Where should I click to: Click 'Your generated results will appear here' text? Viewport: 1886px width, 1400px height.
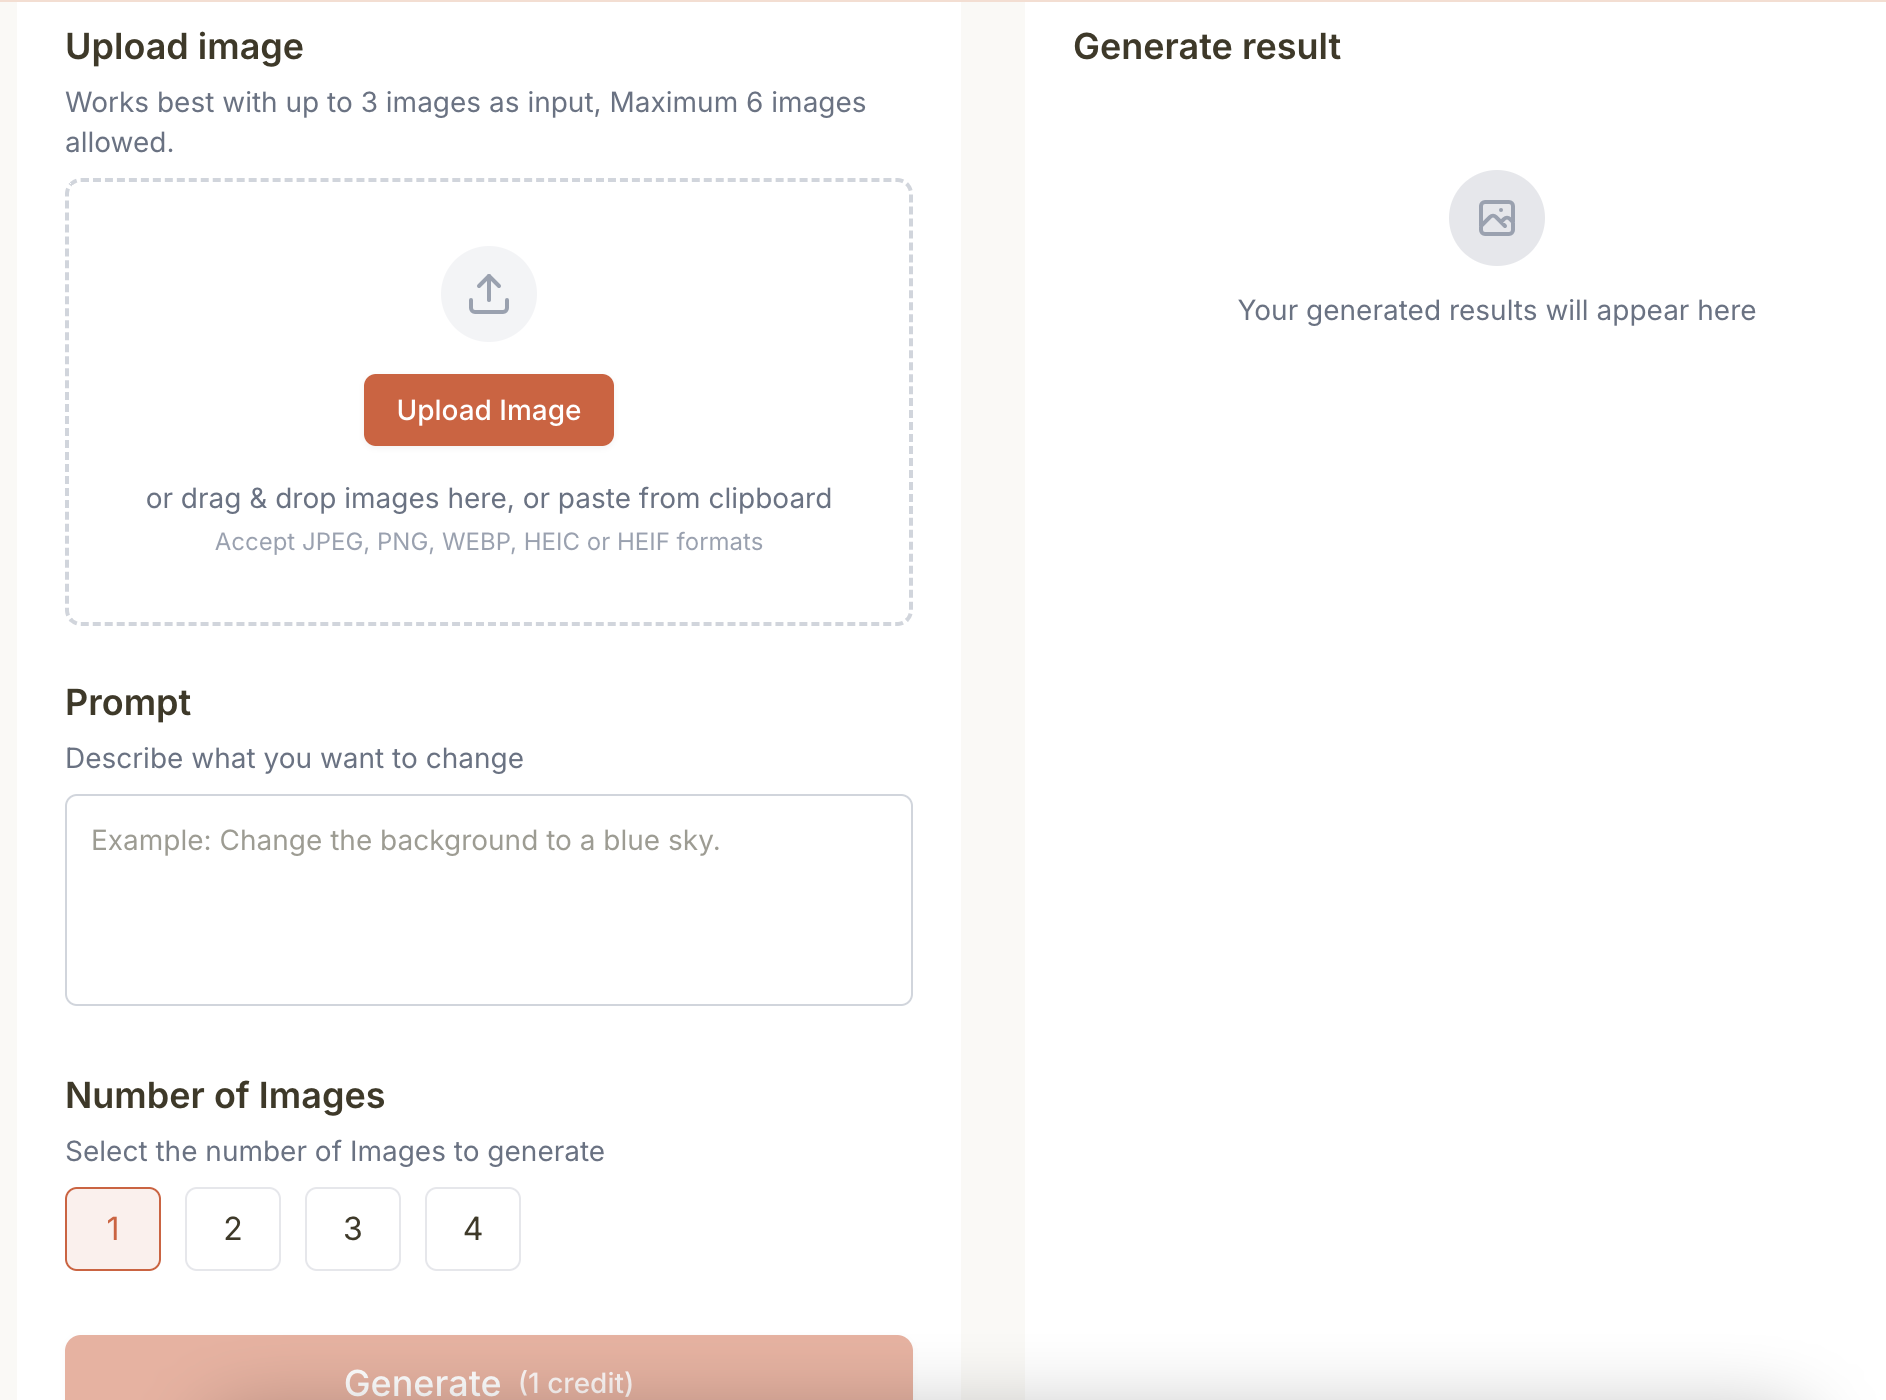[1496, 311]
